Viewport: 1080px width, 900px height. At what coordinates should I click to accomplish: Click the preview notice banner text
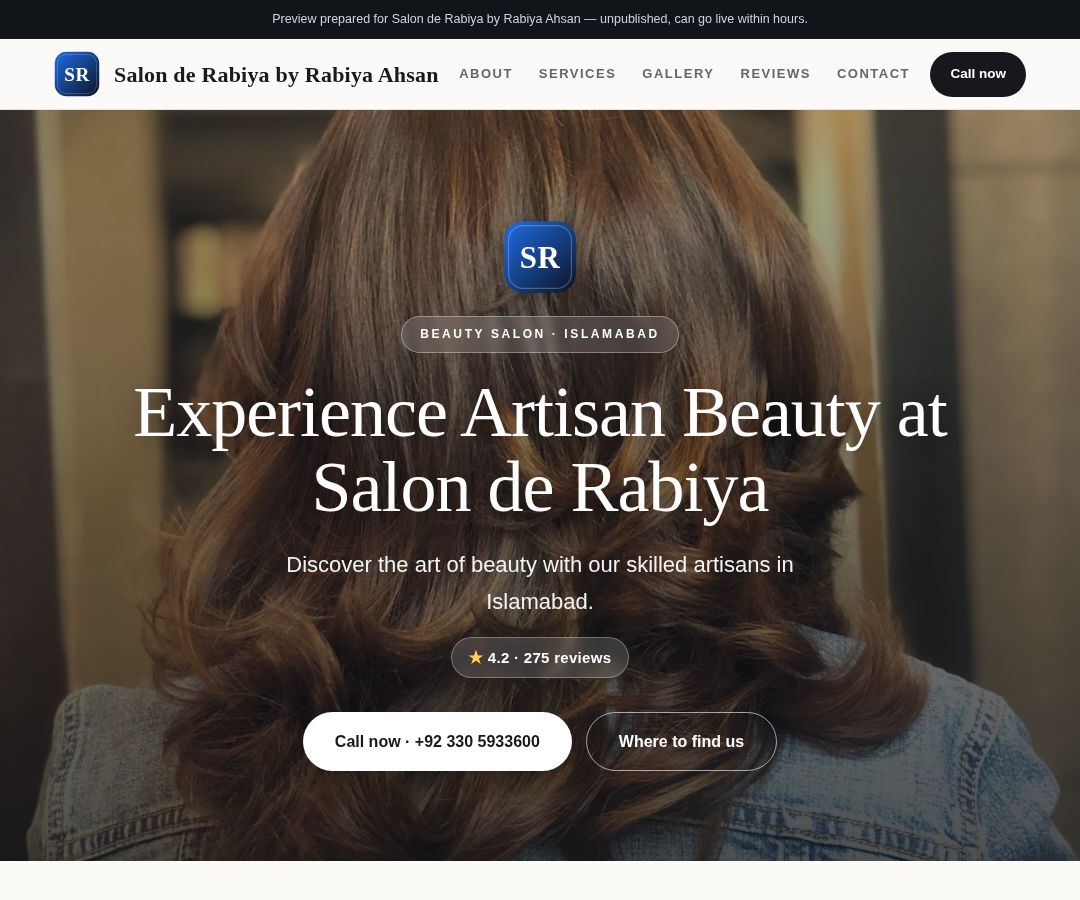pyautogui.click(x=540, y=19)
